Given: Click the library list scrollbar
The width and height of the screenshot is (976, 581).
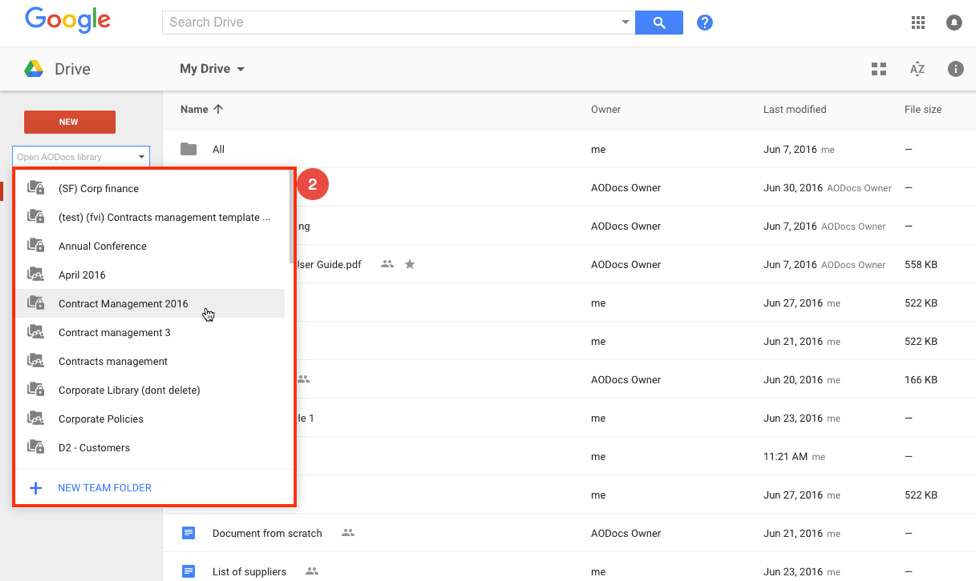Looking at the screenshot, I should (x=291, y=217).
